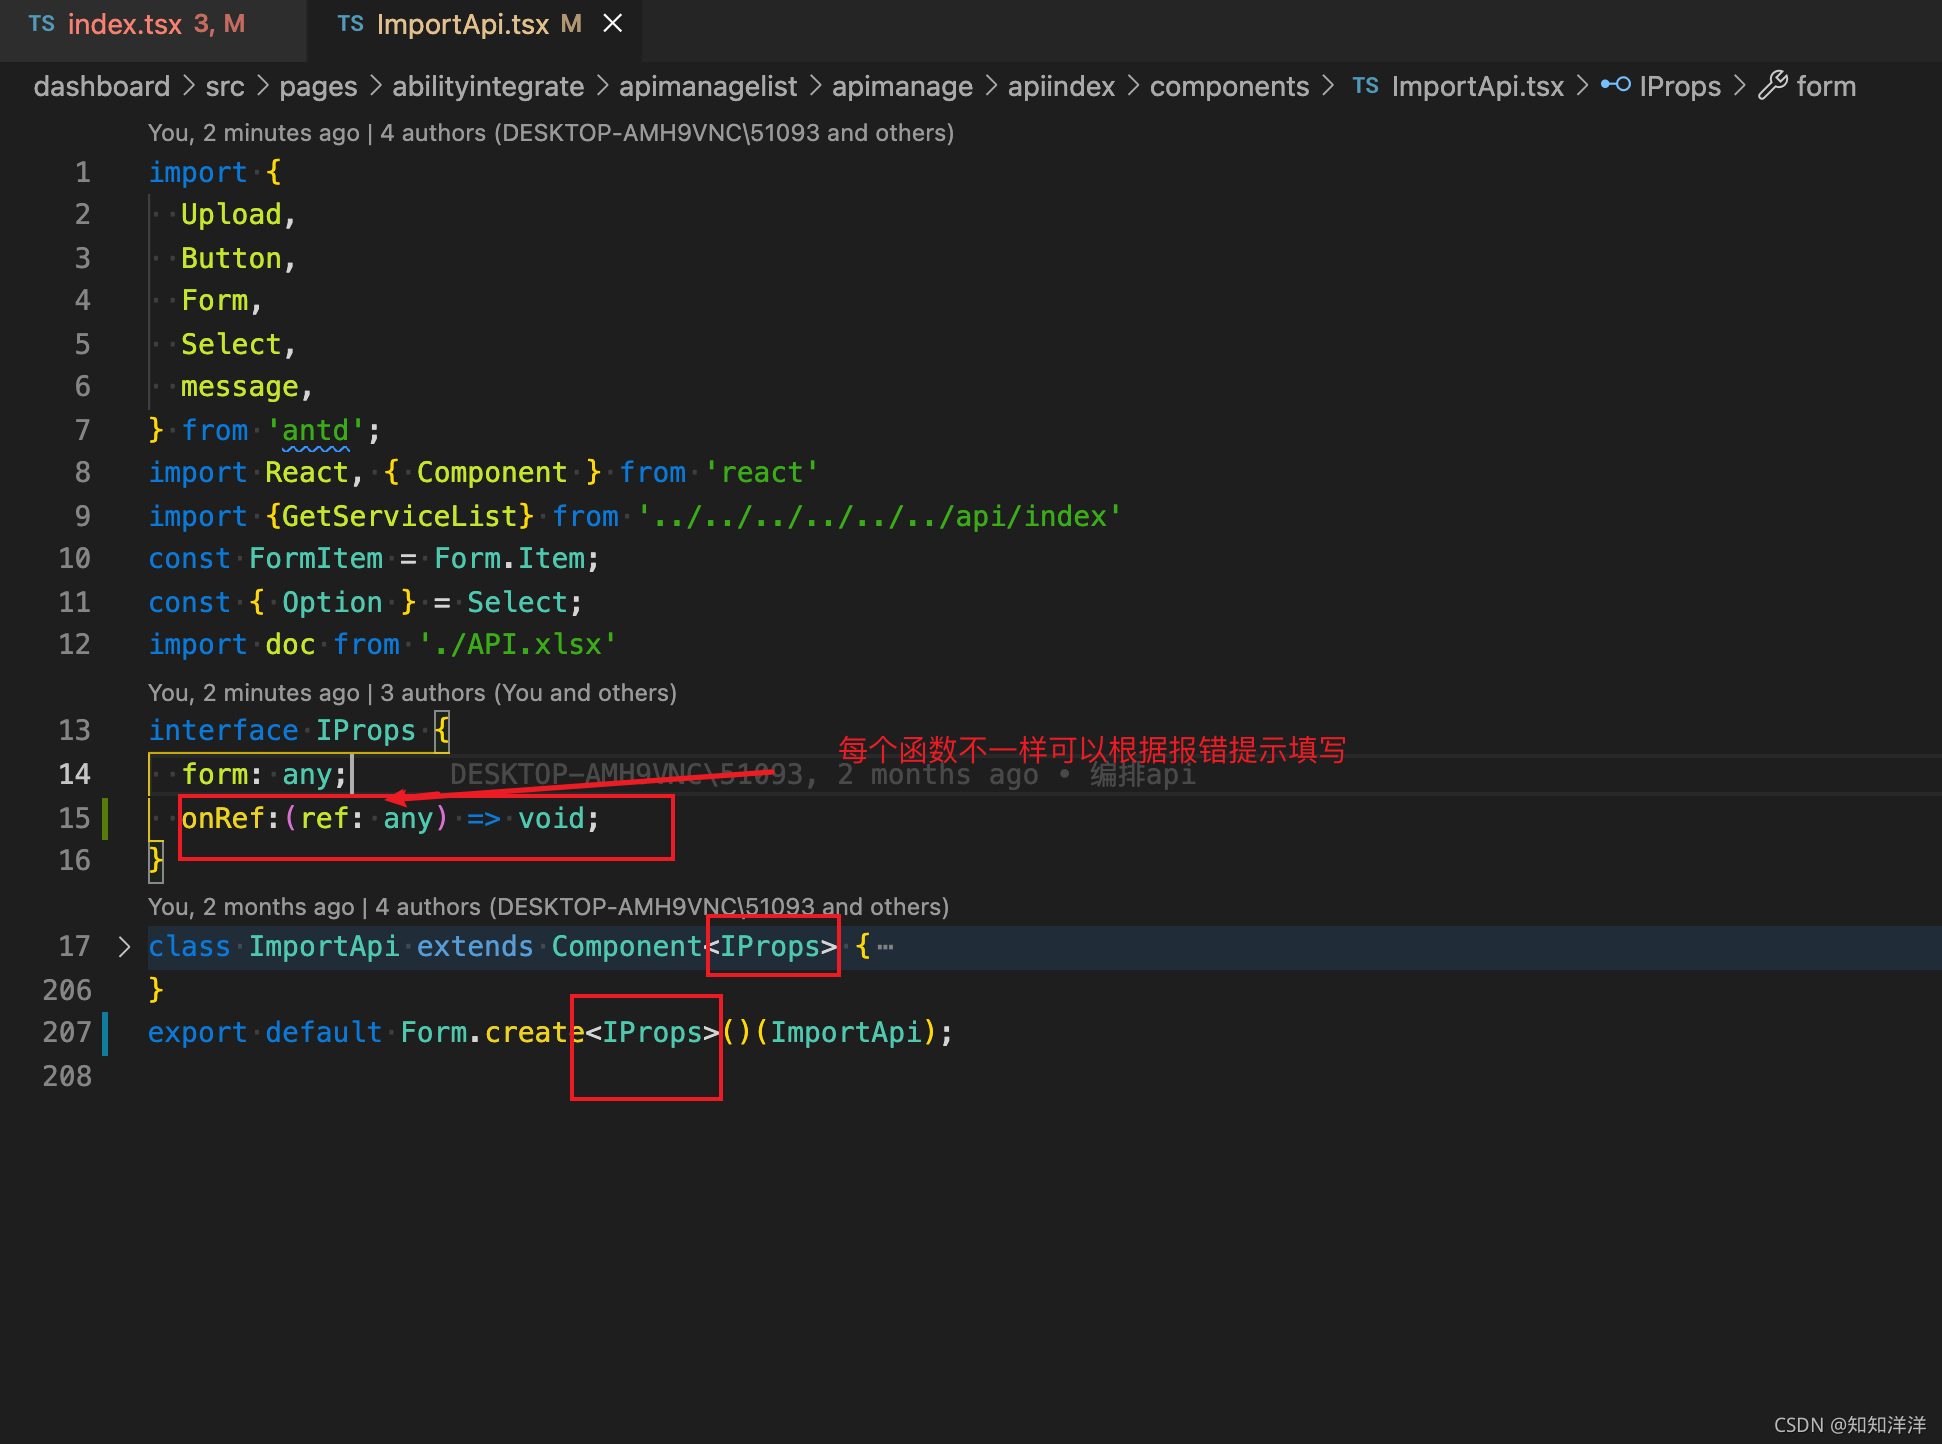Open the pages breadcrumb segment

[x=318, y=87]
